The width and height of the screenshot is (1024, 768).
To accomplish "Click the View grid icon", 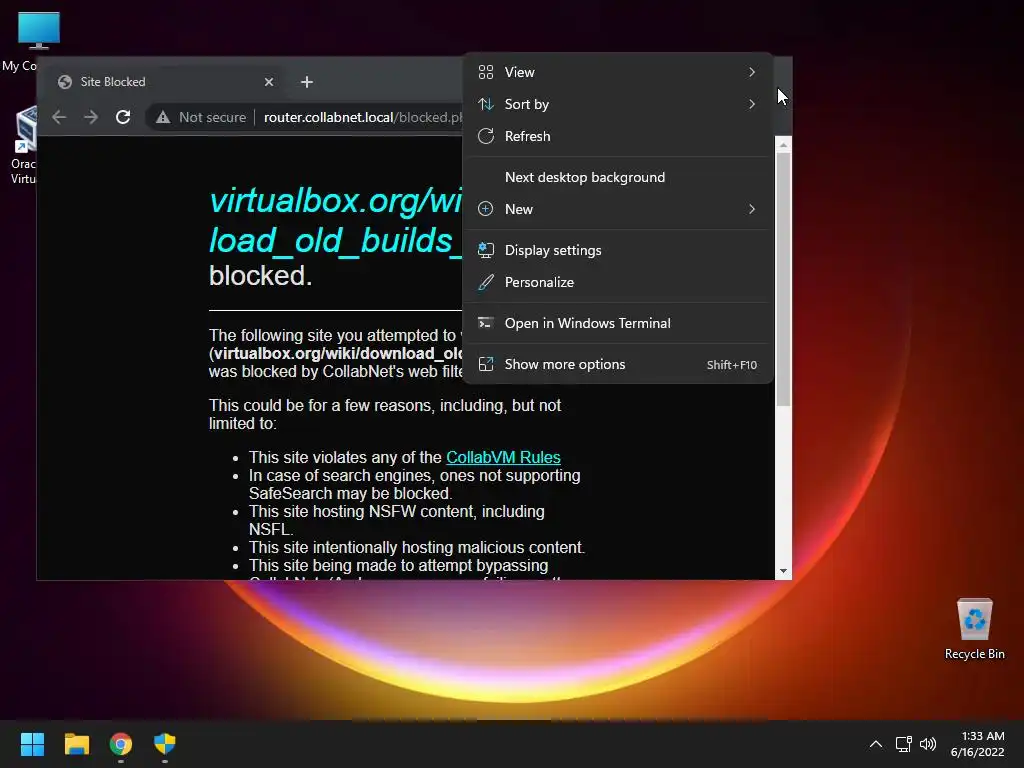I will point(486,72).
